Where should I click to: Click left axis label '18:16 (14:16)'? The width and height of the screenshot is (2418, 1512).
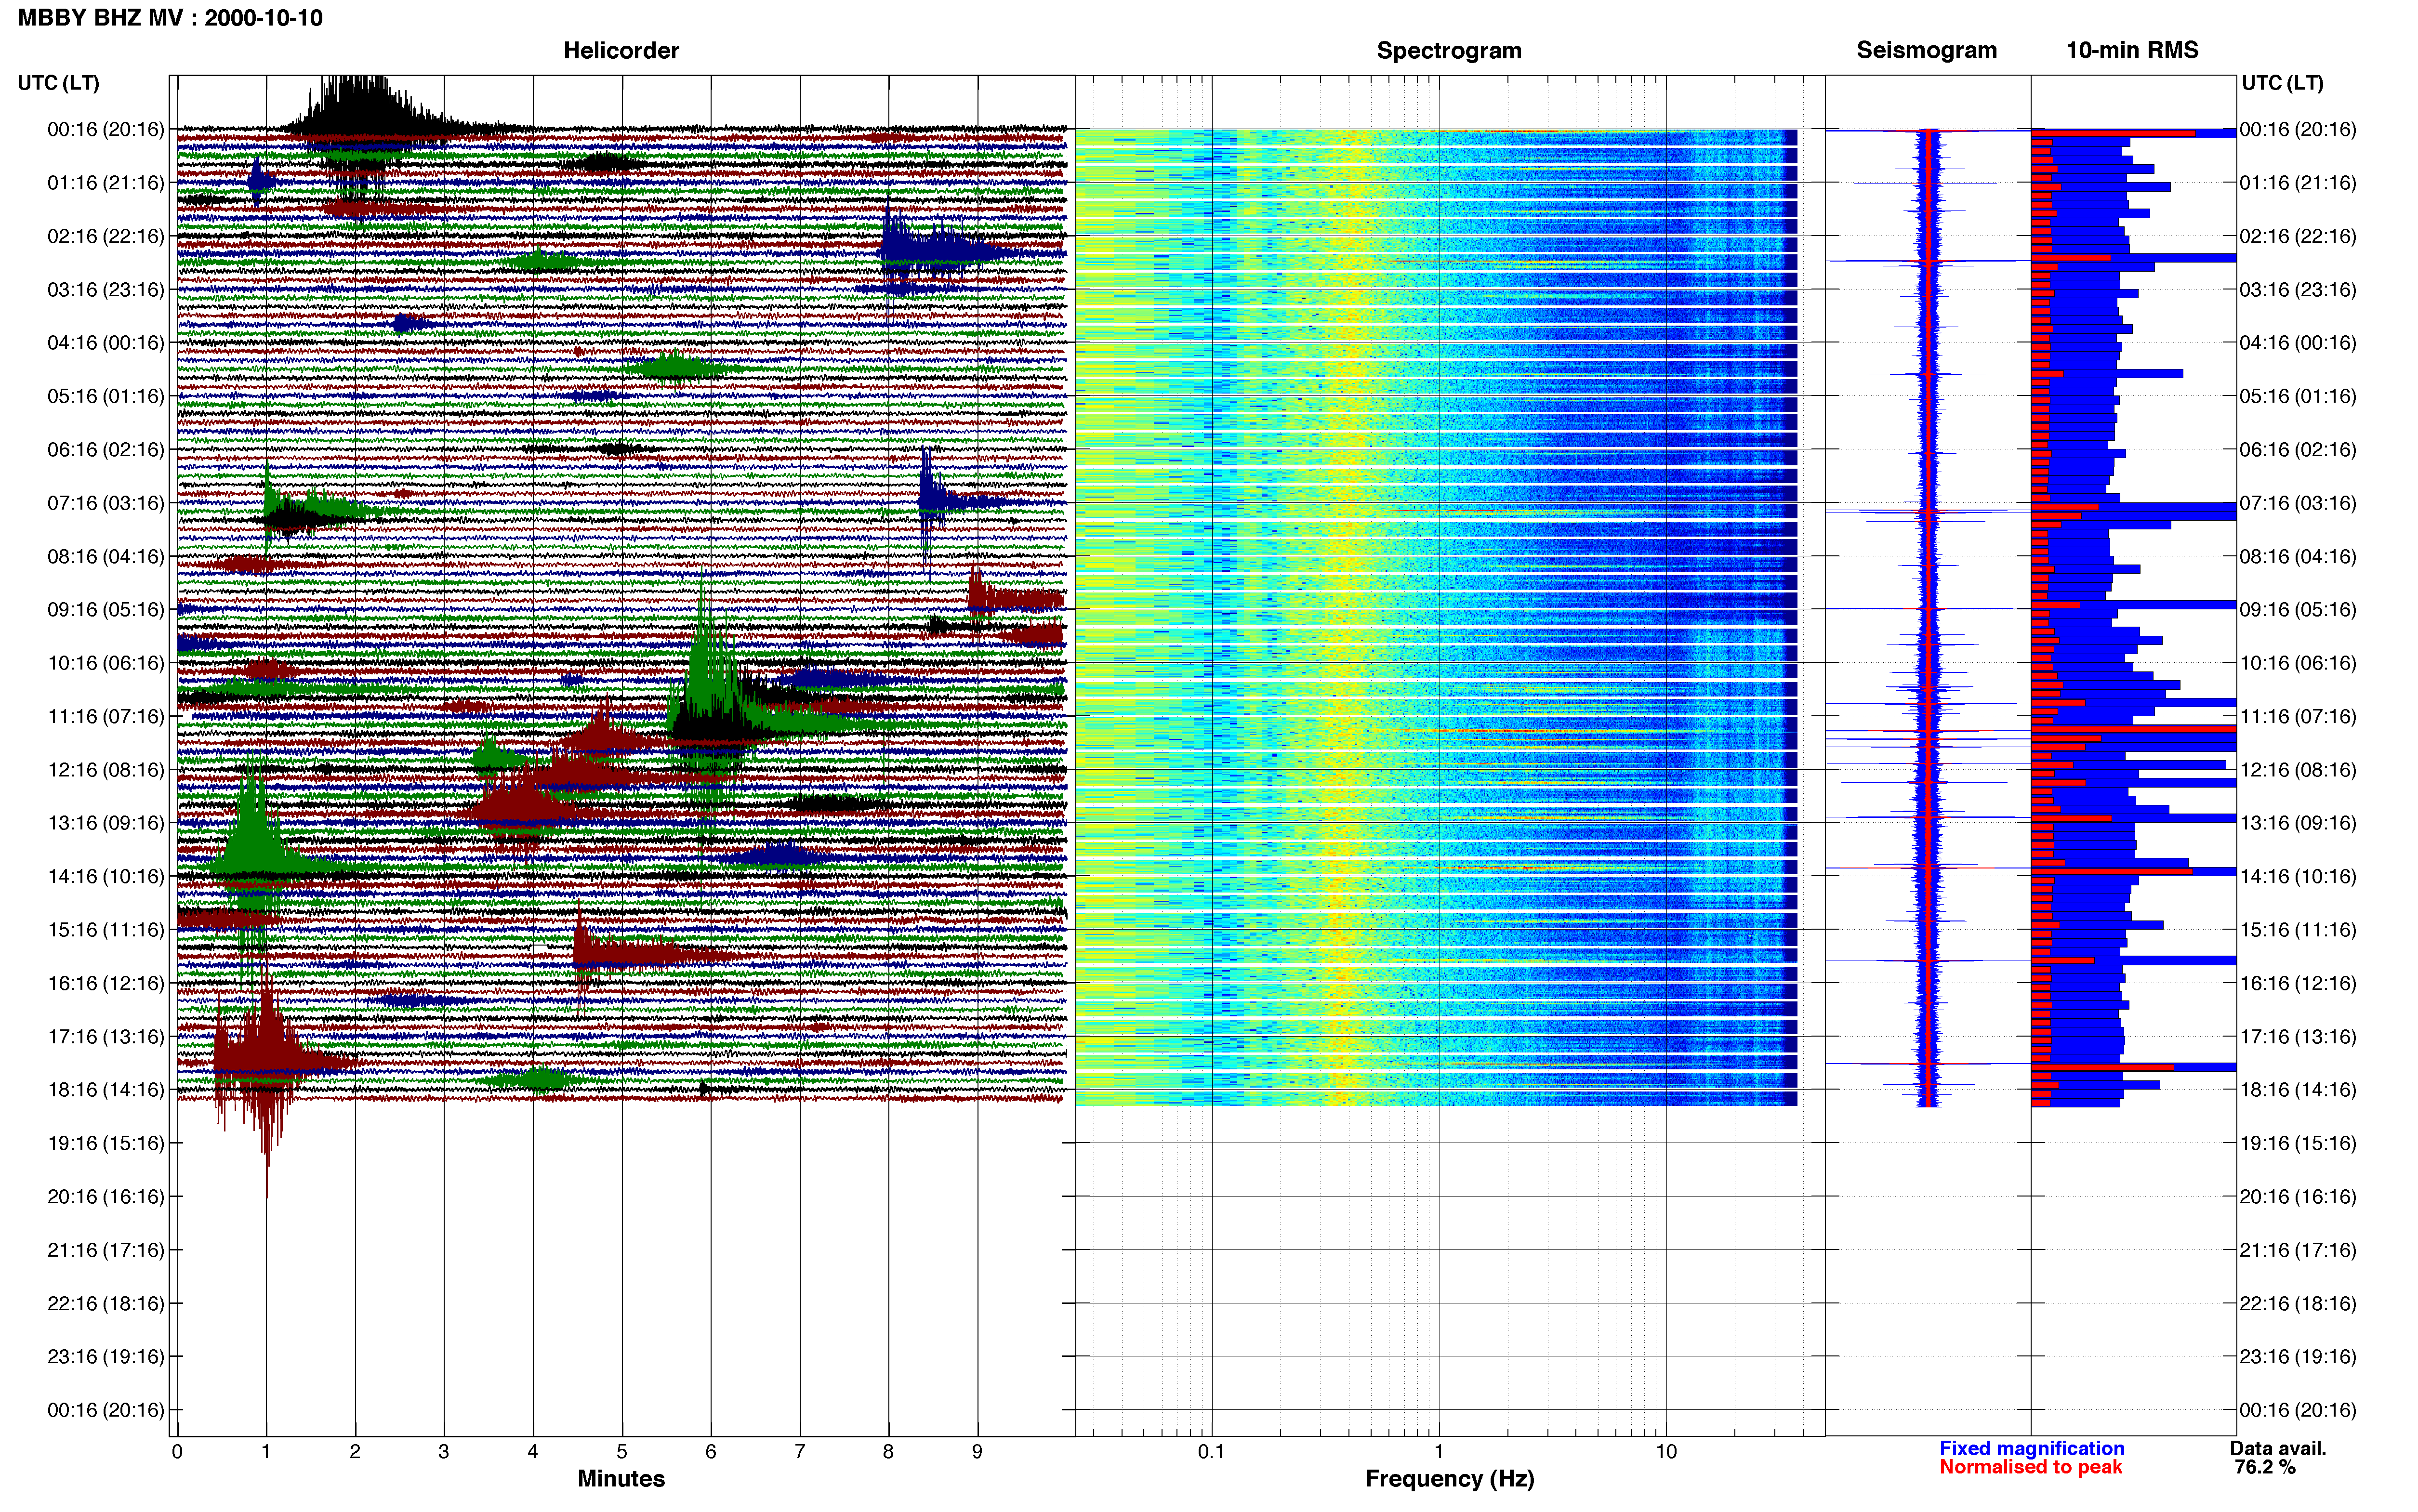coord(106,1090)
